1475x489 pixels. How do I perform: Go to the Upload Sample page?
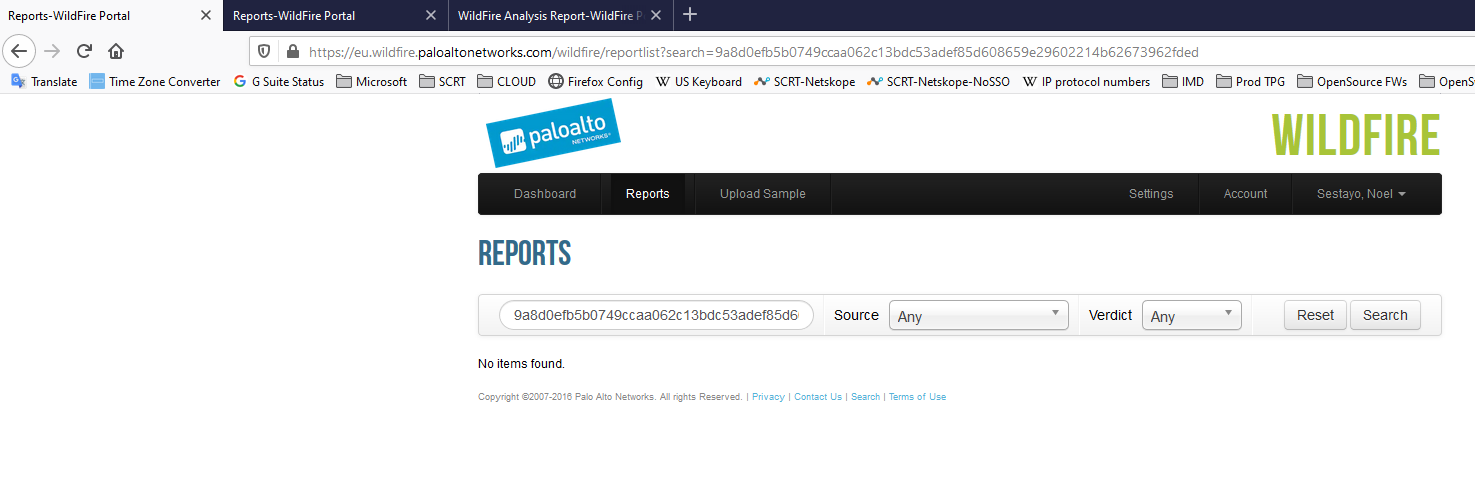click(762, 194)
